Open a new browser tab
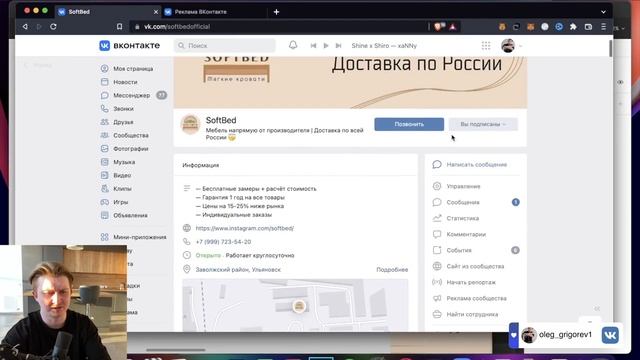The image size is (640, 360). [276, 12]
